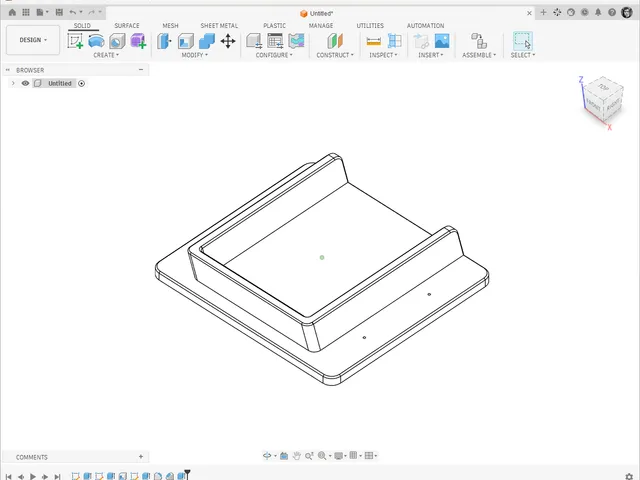This screenshot has height=480, width=640.
Task: Open Grid and Snaps dropdown in navigation bar
Action: (355, 456)
